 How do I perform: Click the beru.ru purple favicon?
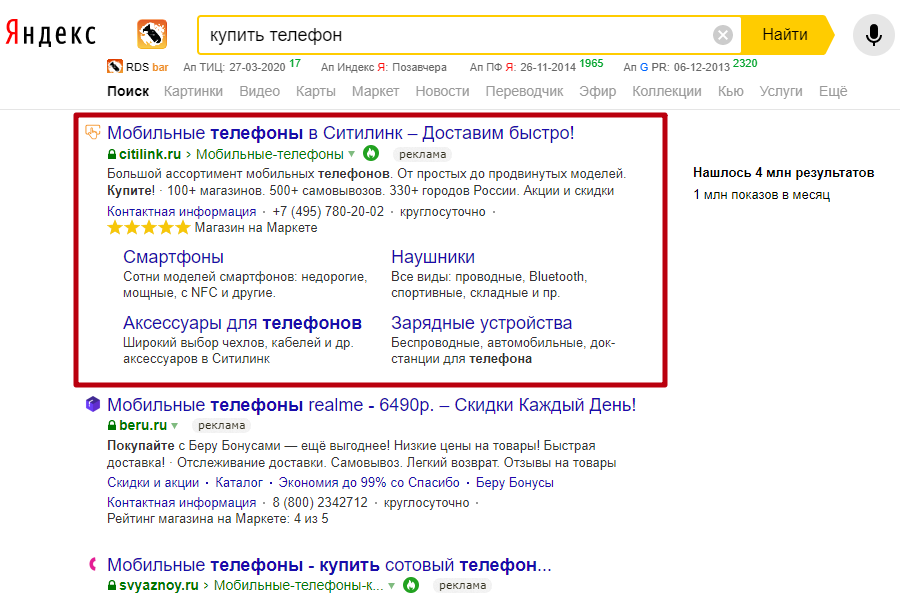(94, 404)
